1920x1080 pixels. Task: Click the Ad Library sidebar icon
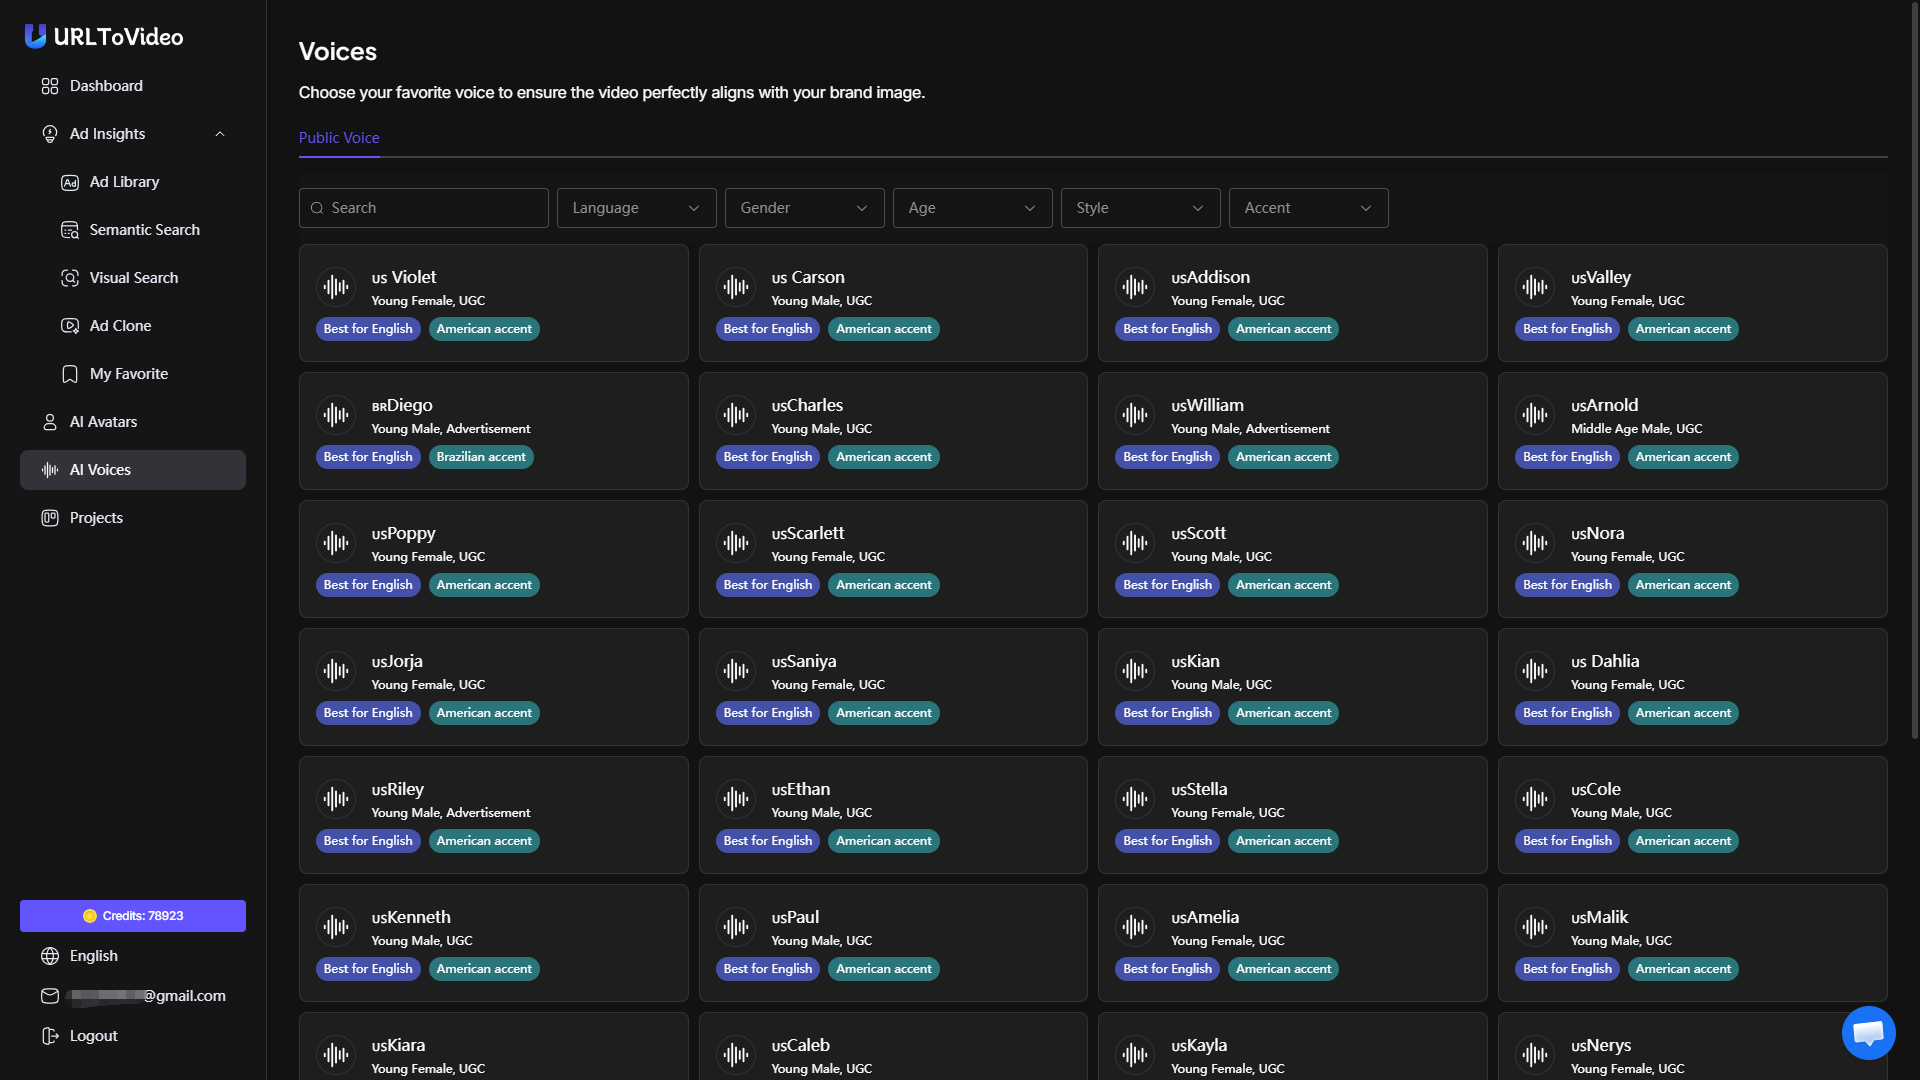point(70,182)
